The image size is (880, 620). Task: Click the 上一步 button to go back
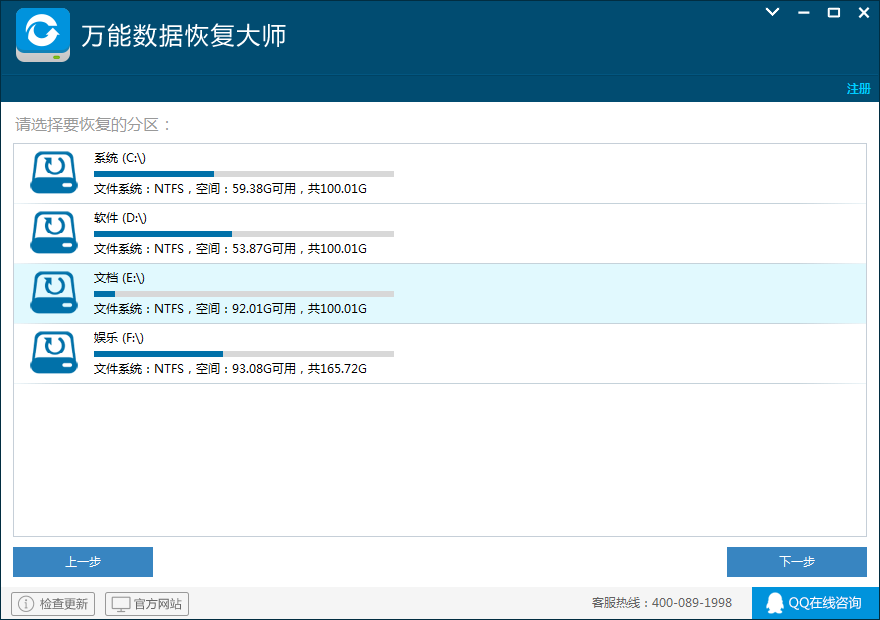pyautogui.click(x=82, y=562)
